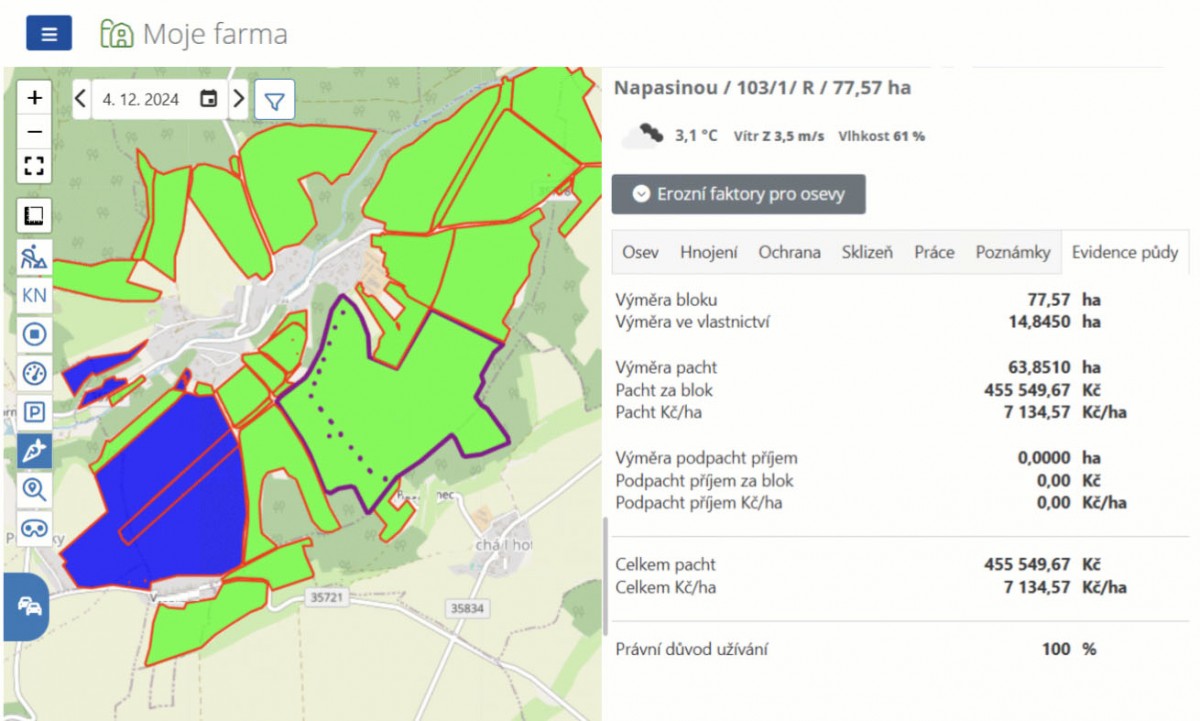Go to next date with right arrow

[239, 99]
